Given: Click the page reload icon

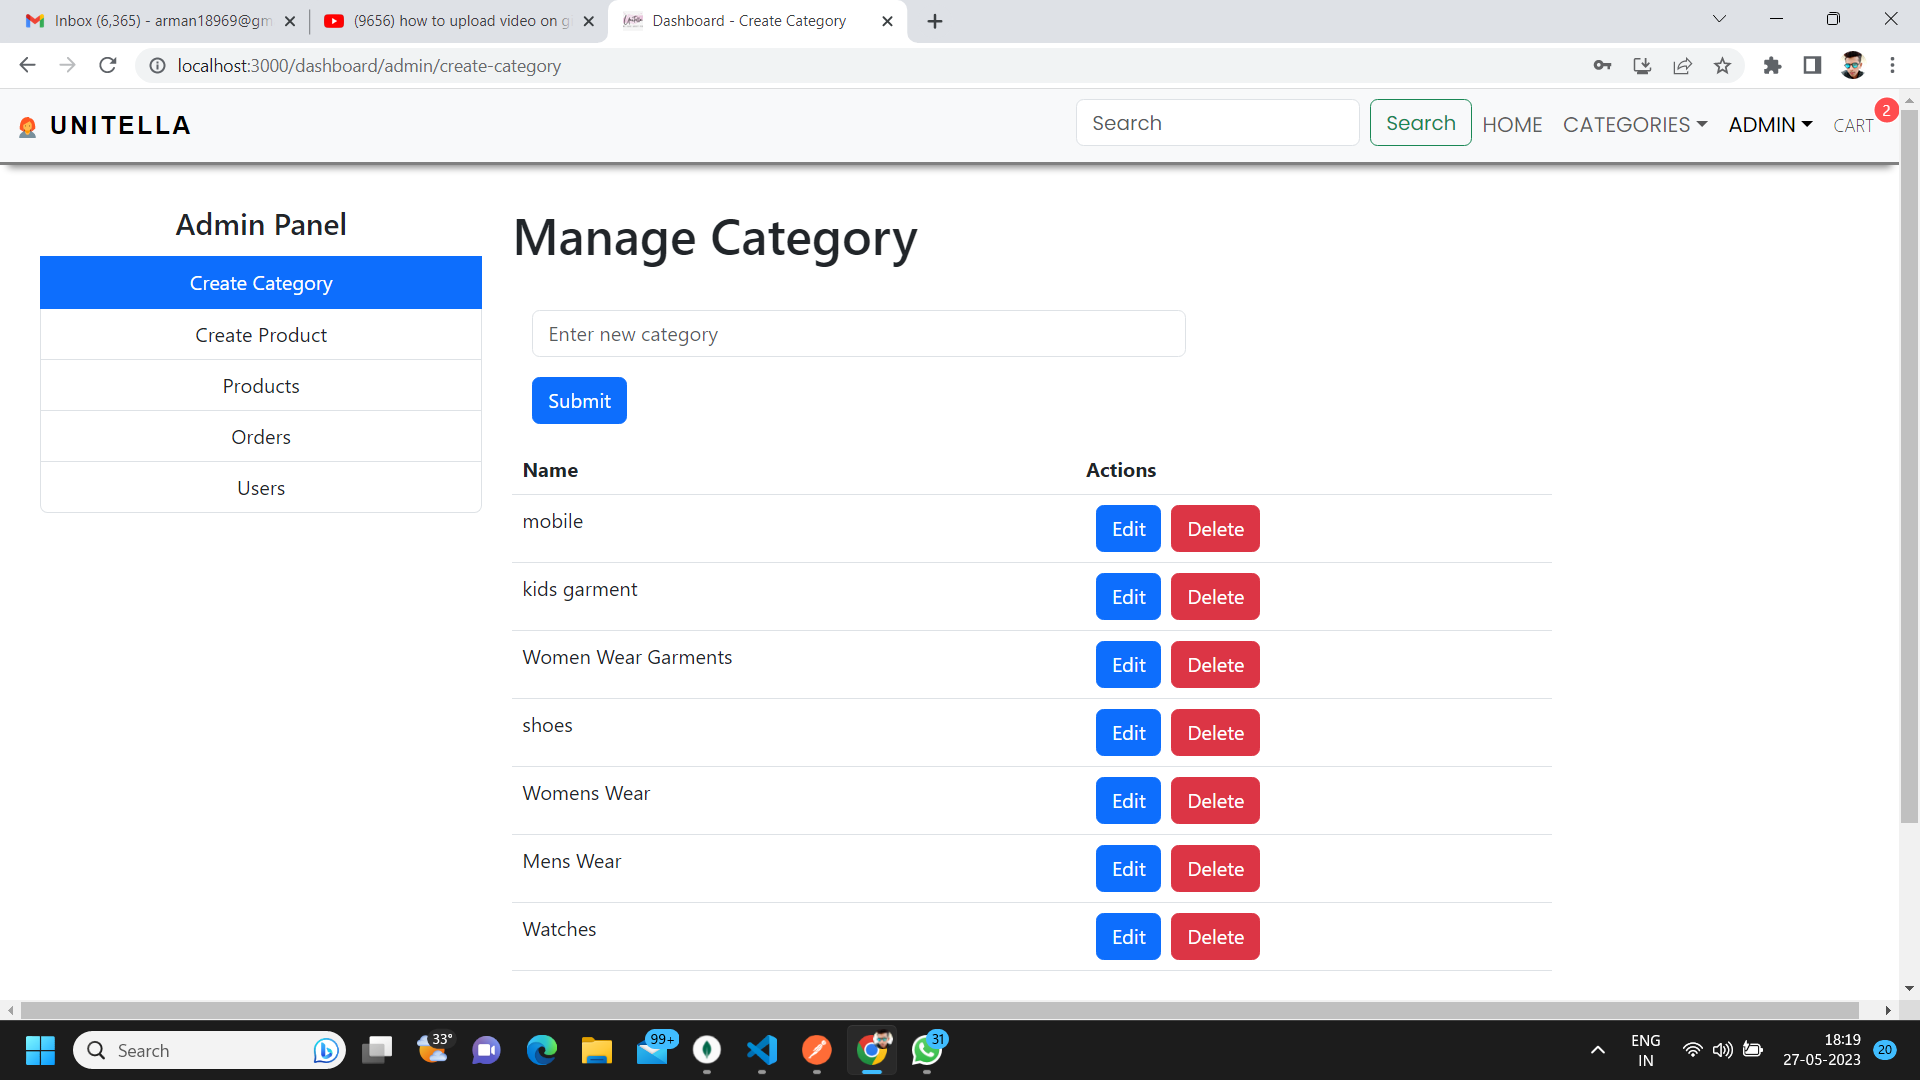Looking at the screenshot, I should tap(108, 65).
